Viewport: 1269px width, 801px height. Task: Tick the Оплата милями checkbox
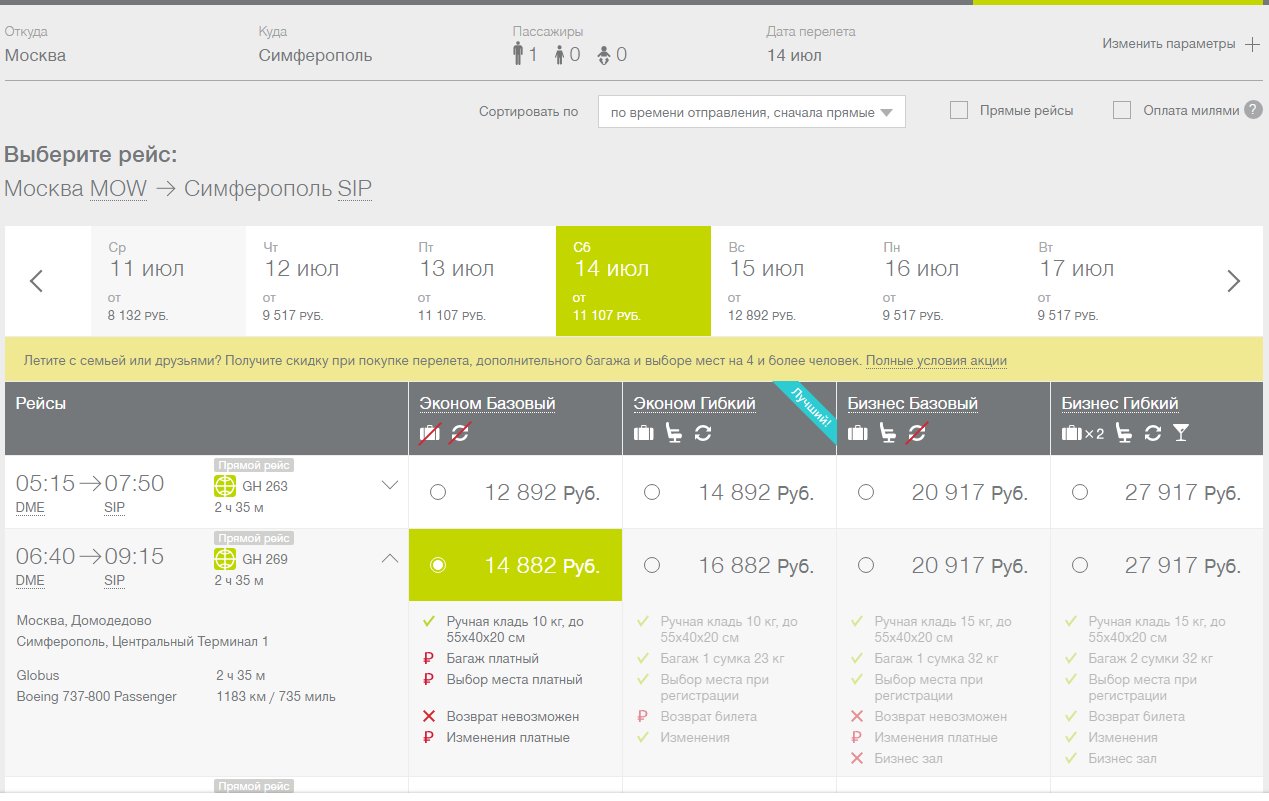pyautogui.click(x=1122, y=111)
